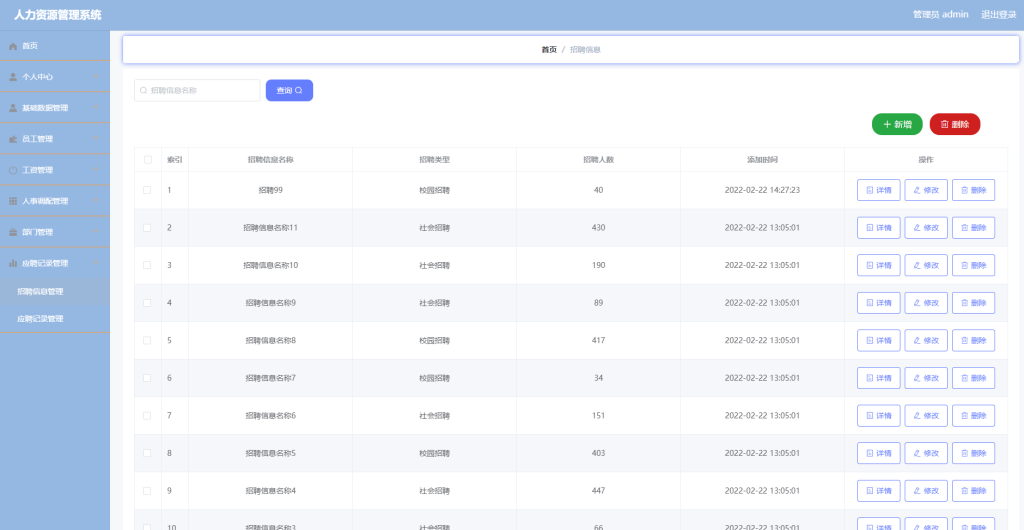The width and height of the screenshot is (1024, 530).
Task: Expand 个人中心 using its chevron arrow
Action: [x=97, y=77]
